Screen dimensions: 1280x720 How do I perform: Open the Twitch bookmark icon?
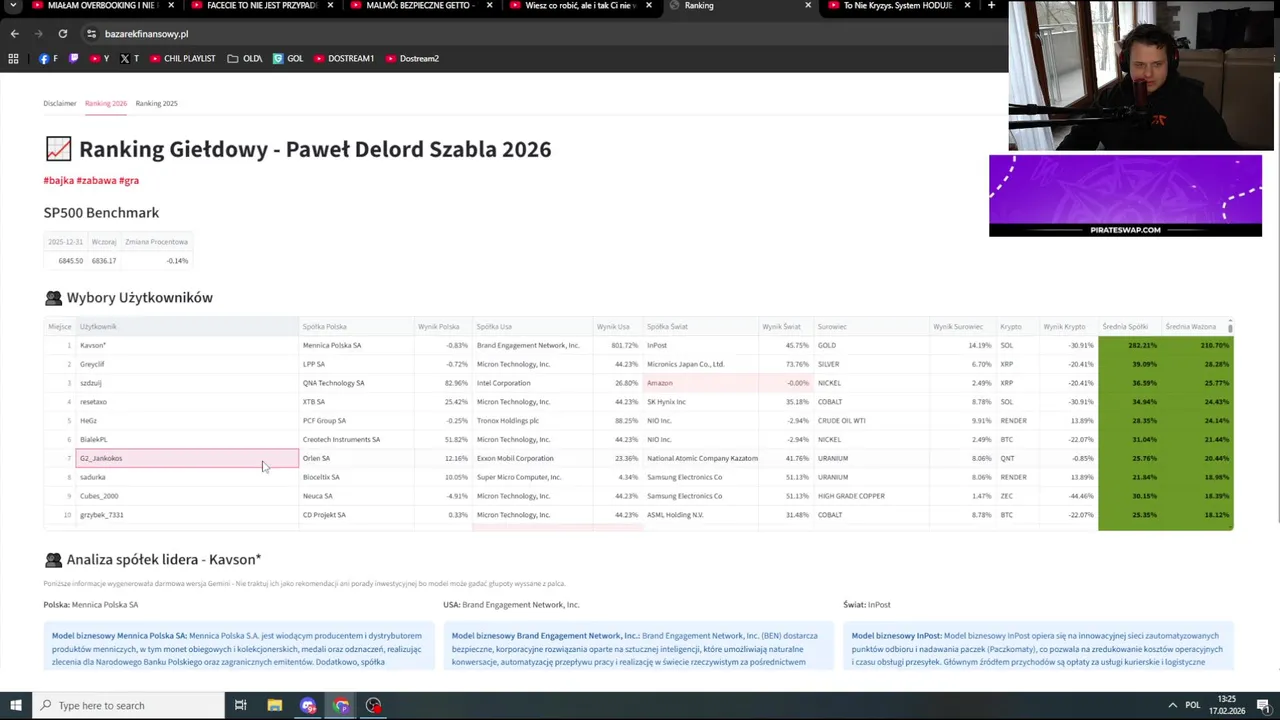pos(73,58)
